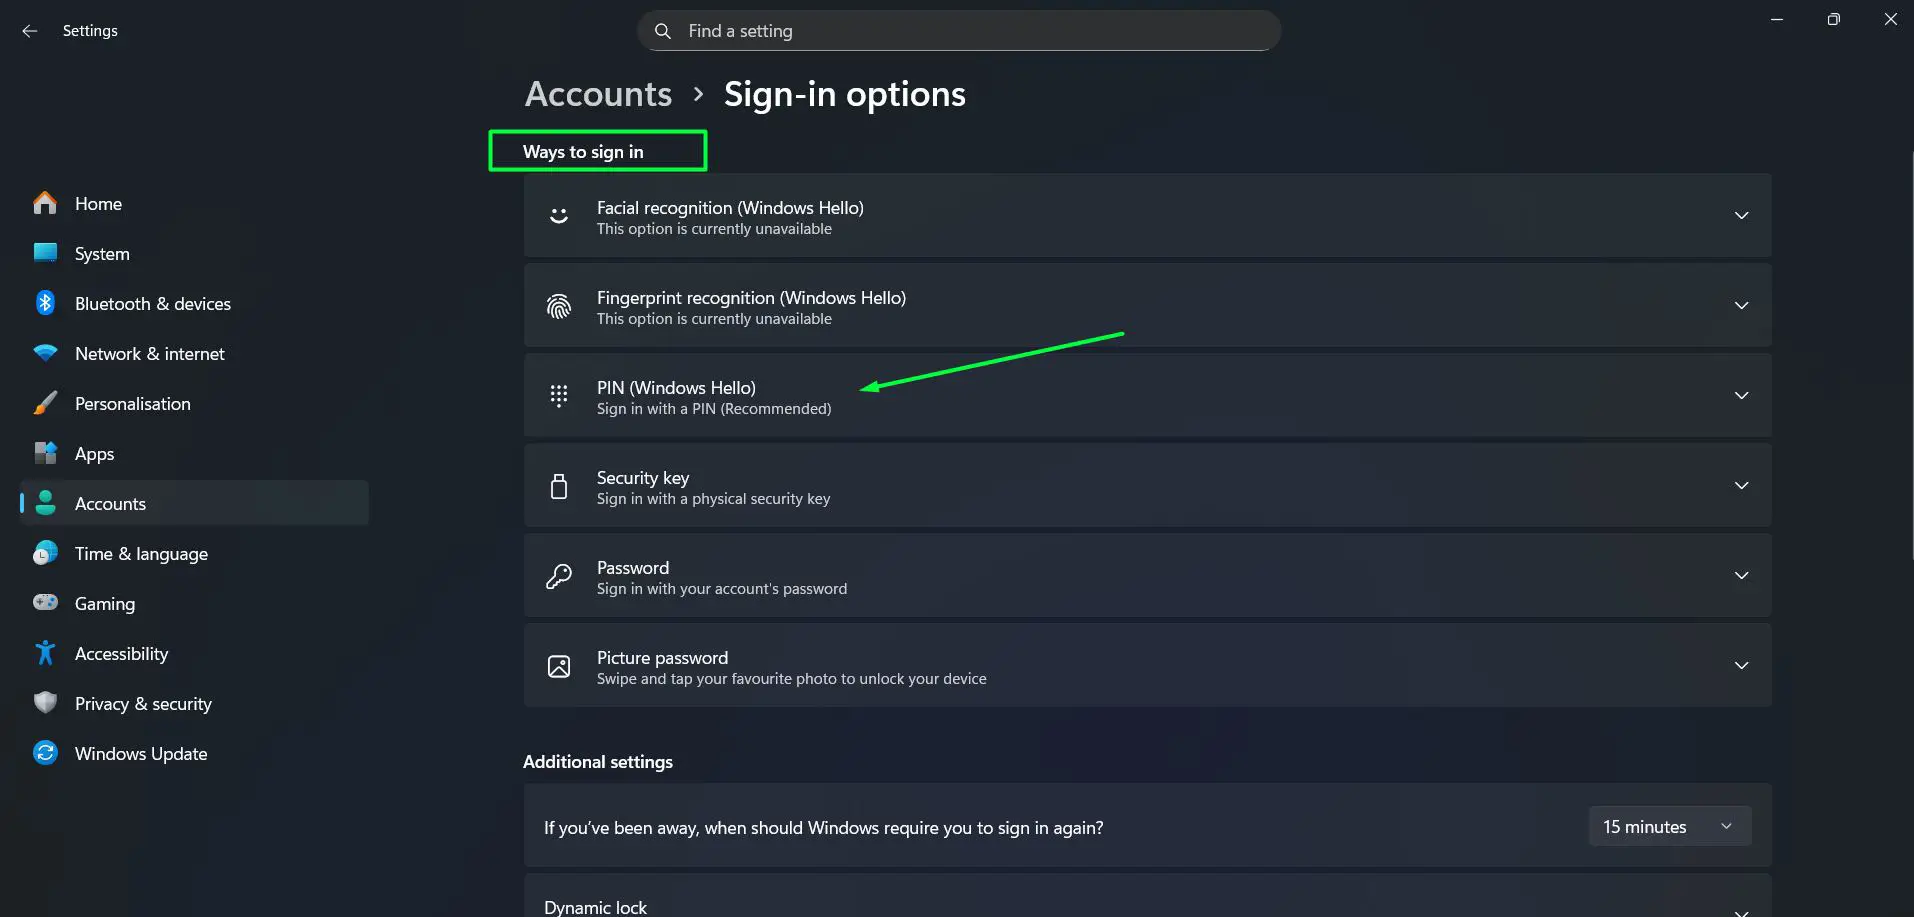Viewport: 1914px width, 917px height.
Task: Expand the Fingerprint recognition section
Action: (x=1742, y=305)
